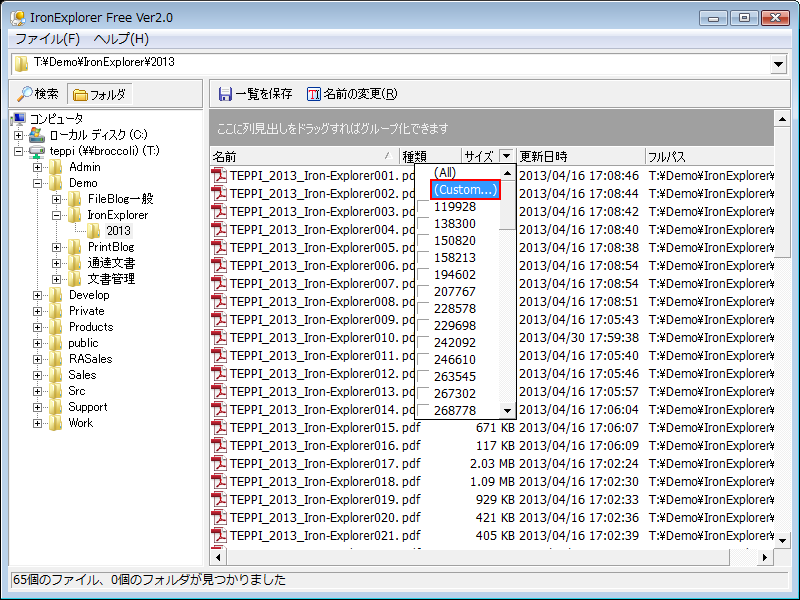This screenshot has height=600, width=800.
Task: Expand the FileBlog一般 folder node
Action: [x=56, y=199]
